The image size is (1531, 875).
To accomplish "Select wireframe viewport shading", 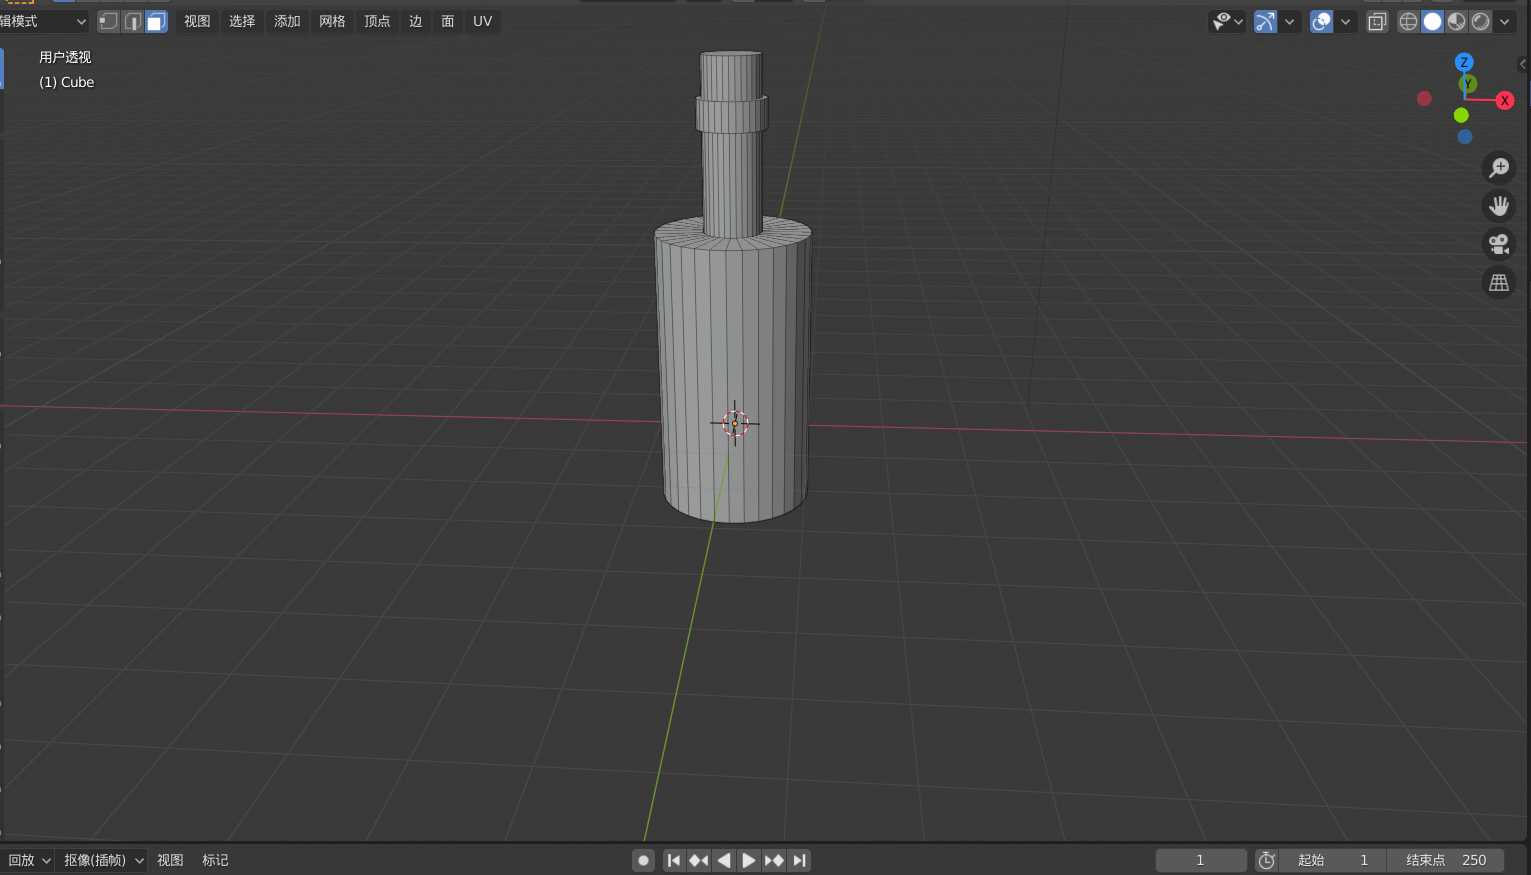I will coord(1408,21).
